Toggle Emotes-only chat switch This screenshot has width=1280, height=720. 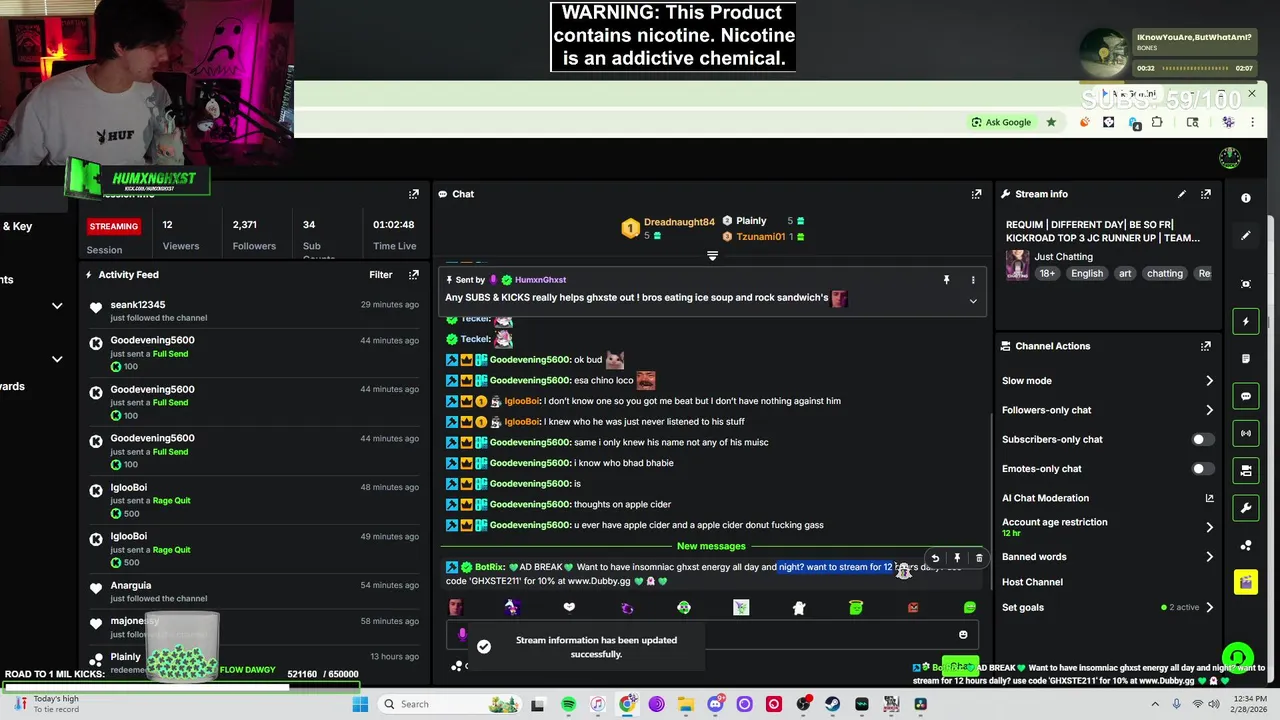[x=1203, y=468]
